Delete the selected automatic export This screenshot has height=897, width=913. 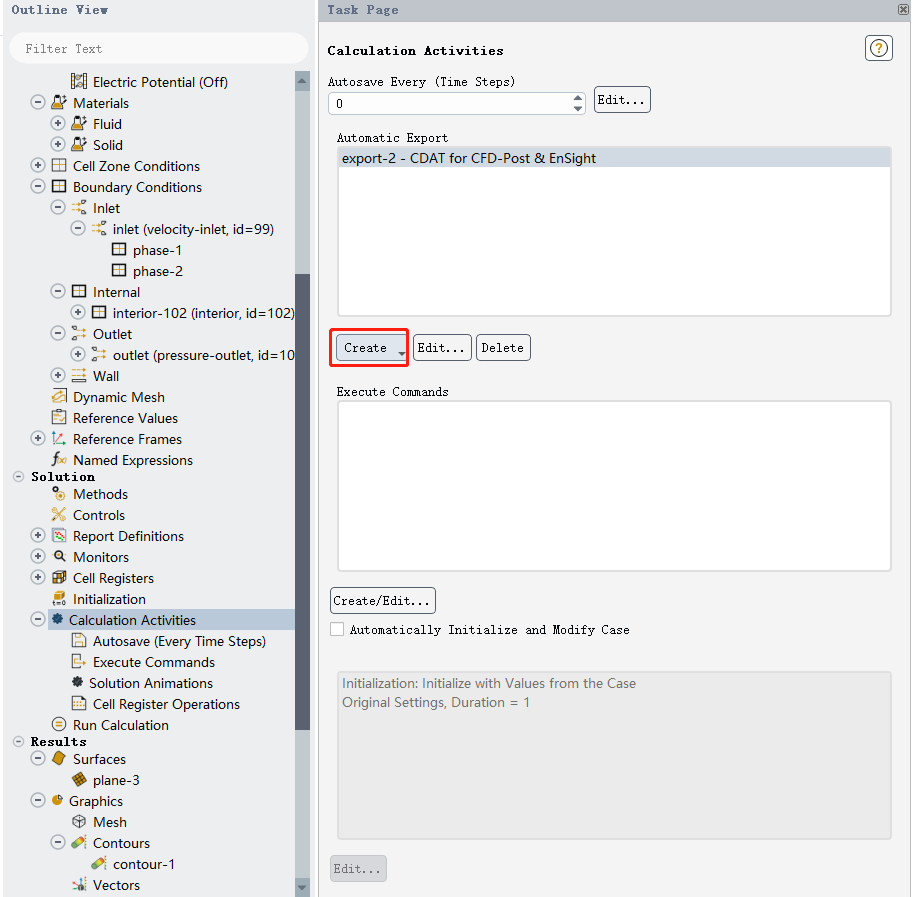[x=503, y=348]
